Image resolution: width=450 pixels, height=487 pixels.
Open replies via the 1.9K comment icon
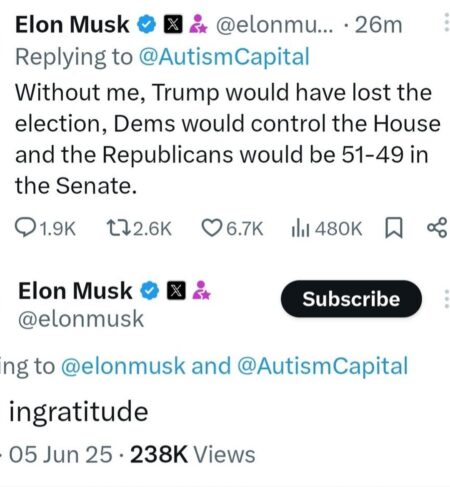click(24, 228)
